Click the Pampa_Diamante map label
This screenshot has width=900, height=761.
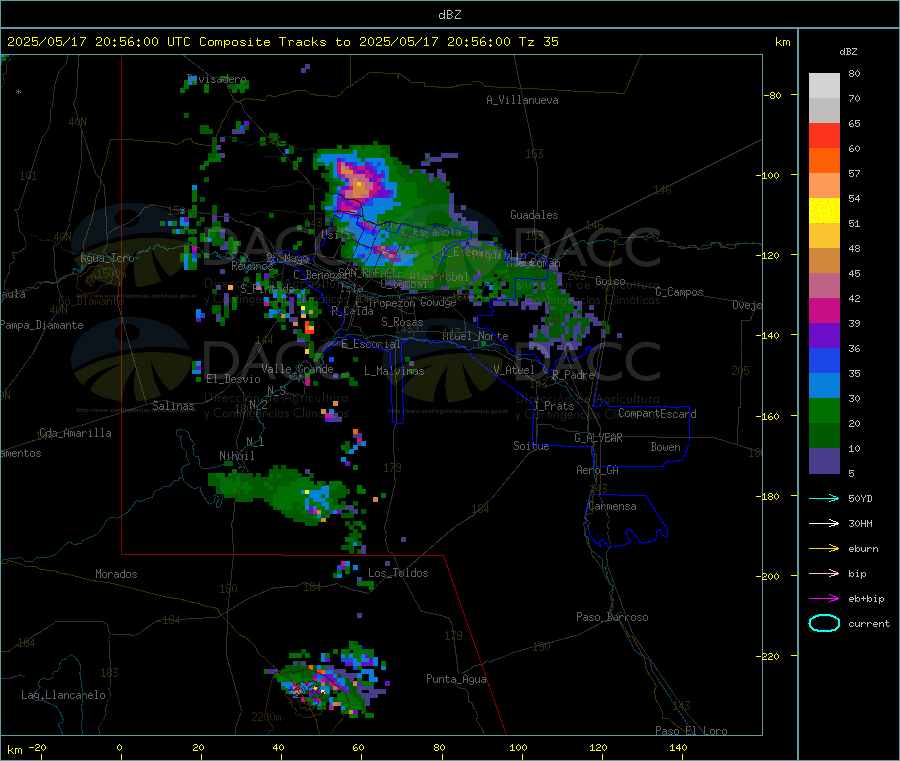(41, 325)
